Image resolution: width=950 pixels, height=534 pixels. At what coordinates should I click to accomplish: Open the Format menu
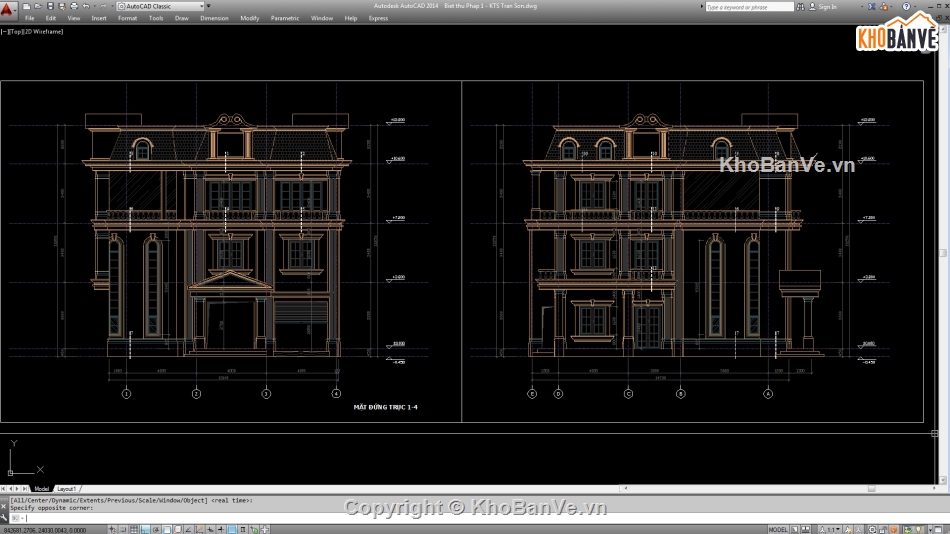pyautogui.click(x=127, y=18)
